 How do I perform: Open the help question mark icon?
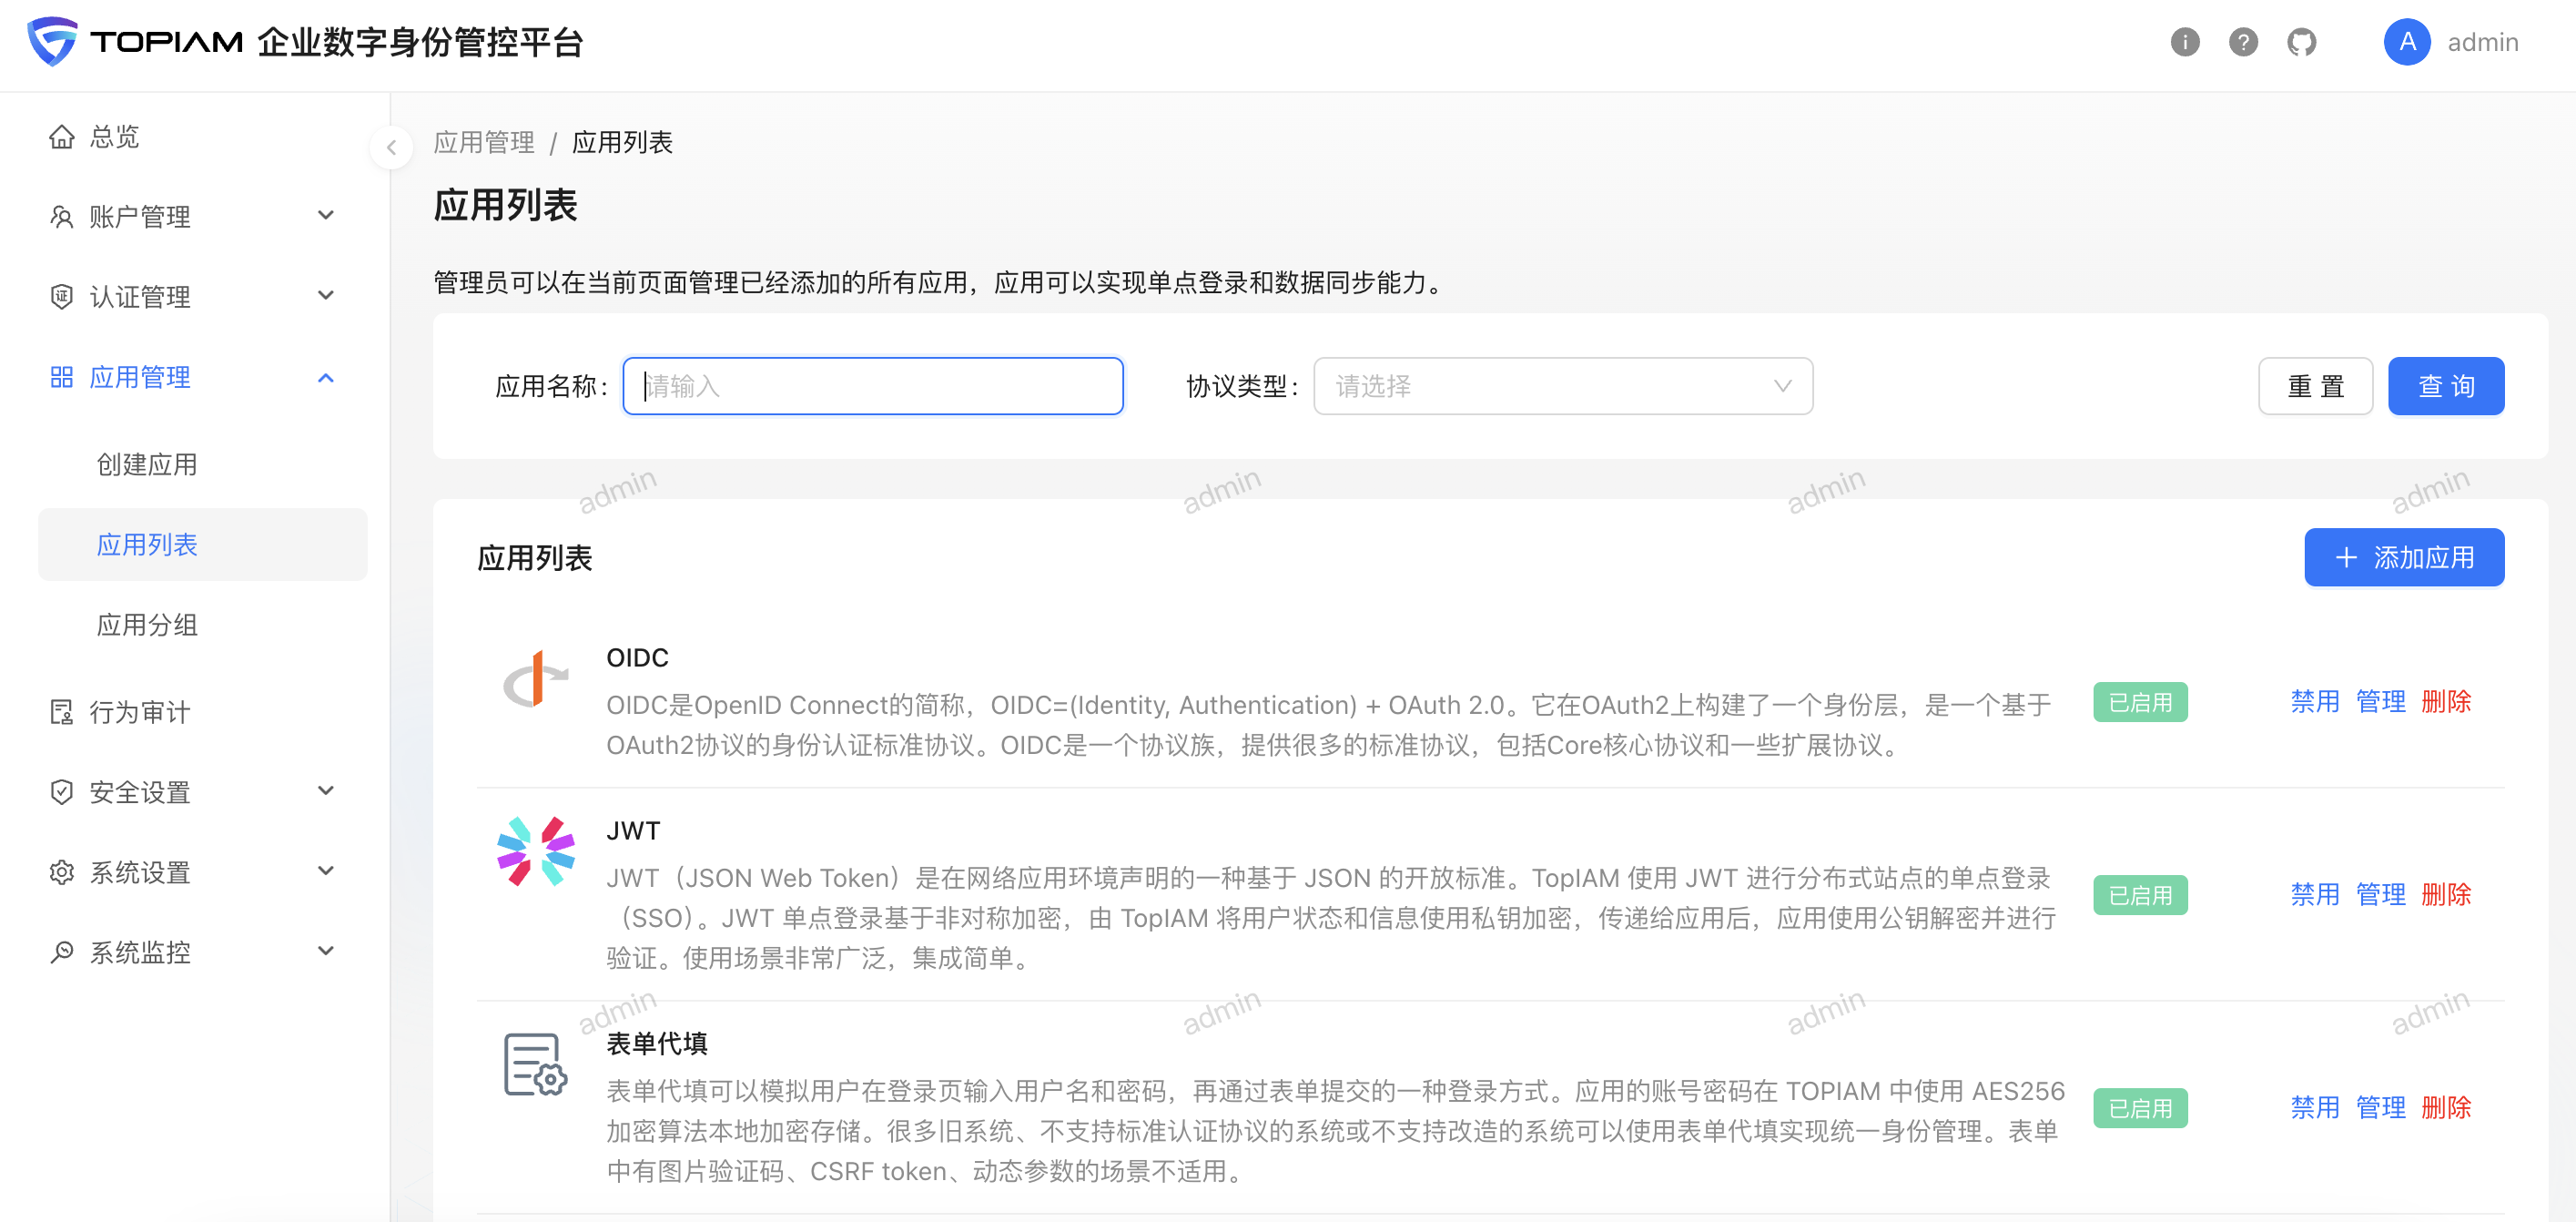coord(2243,42)
